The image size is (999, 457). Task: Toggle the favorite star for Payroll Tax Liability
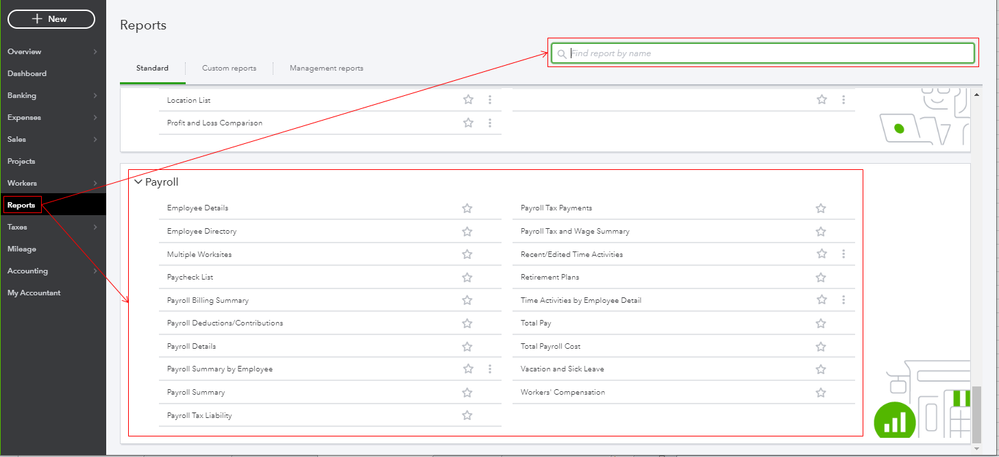point(467,415)
